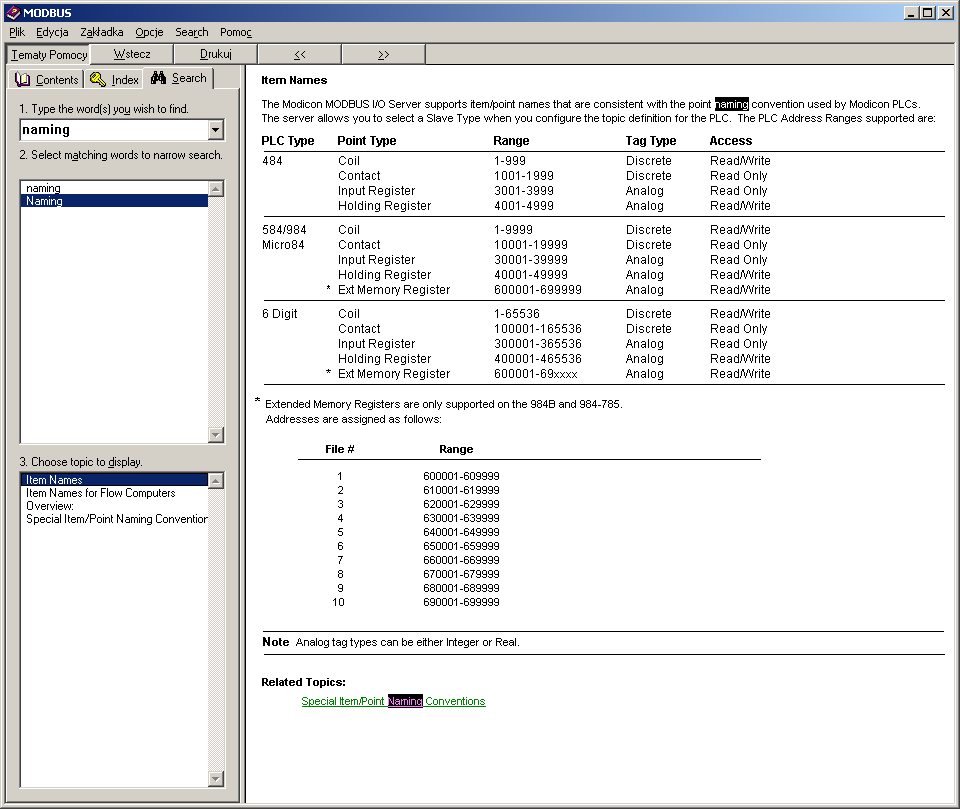Viewport: 960px width, 809px height.
Task: Click file range '650001-659999'
Action: (461, 546)
